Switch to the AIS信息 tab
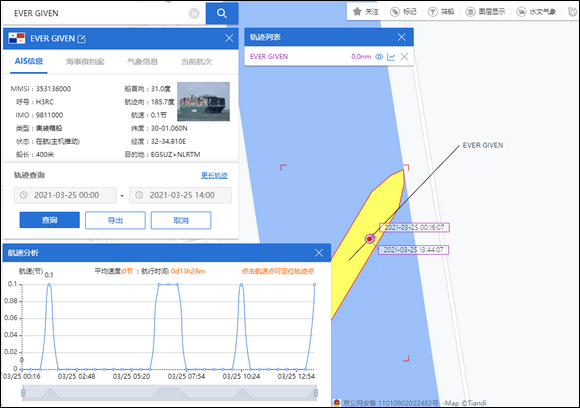The height and width of the screenshot is (408, 580). [x=29, y=61]
